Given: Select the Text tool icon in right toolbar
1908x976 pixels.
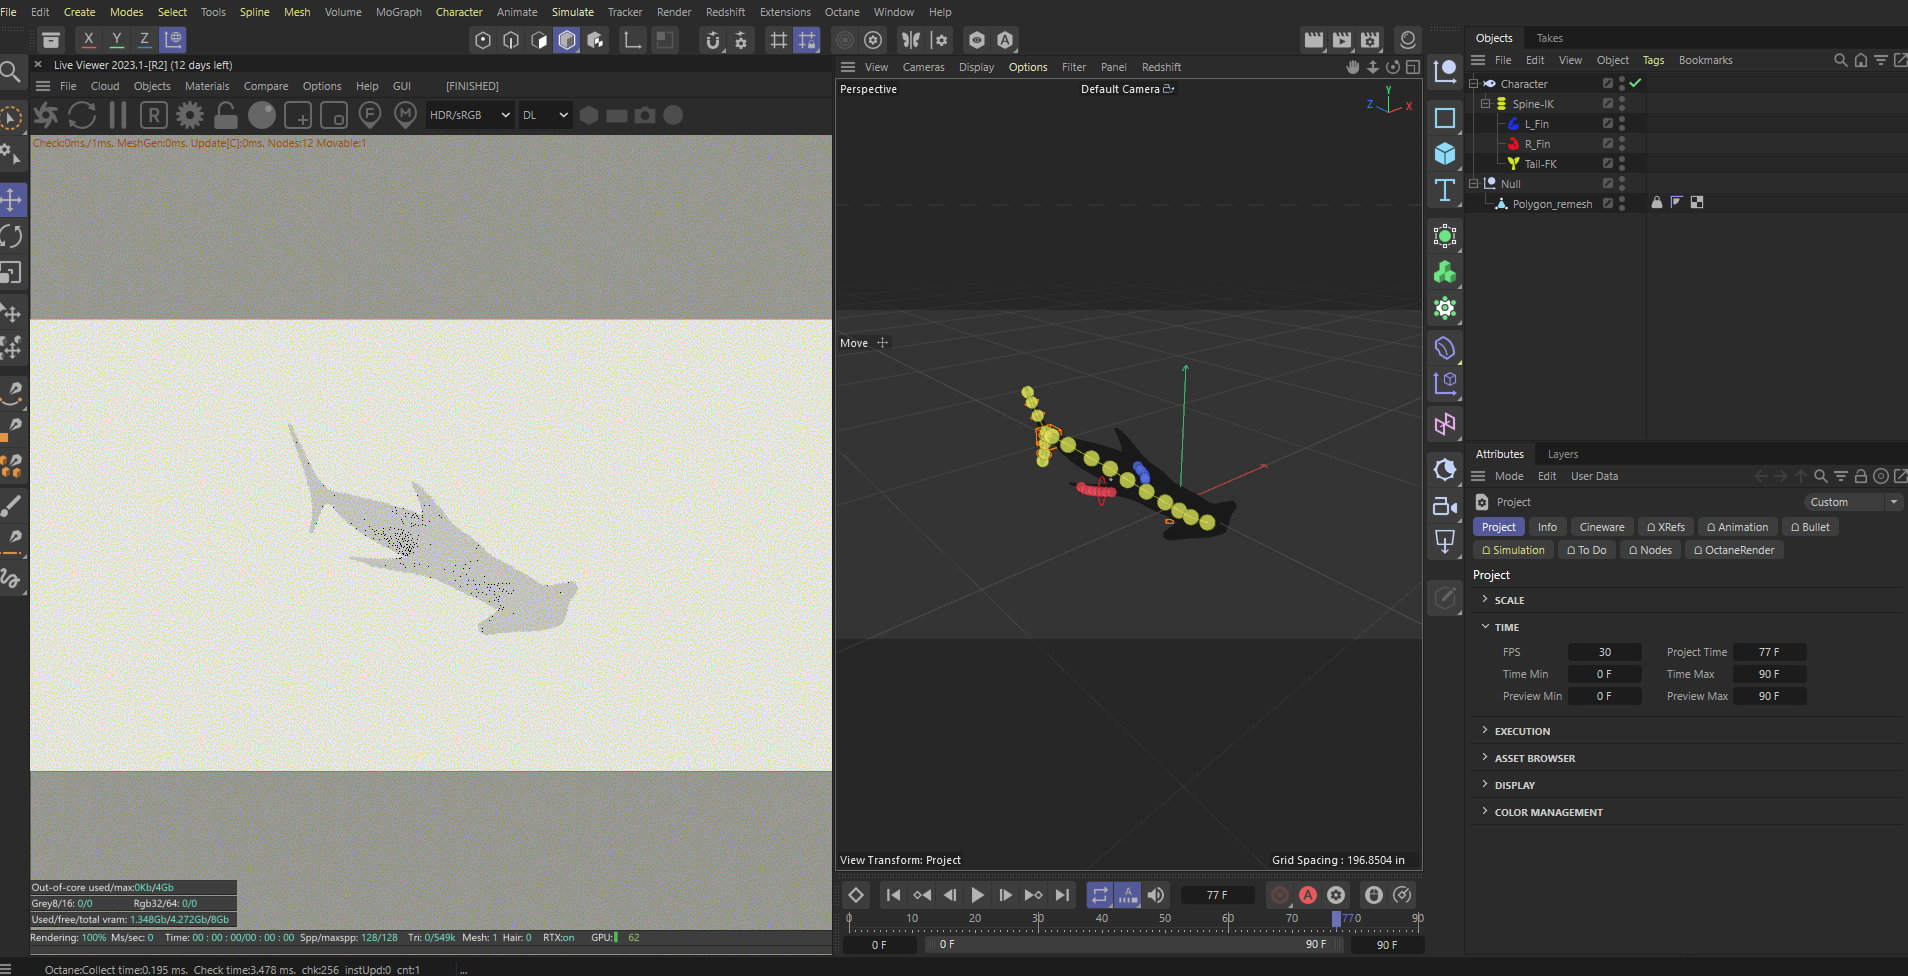Looking at the screenshot, I should pyautogui.click(x=1445, y=190).
